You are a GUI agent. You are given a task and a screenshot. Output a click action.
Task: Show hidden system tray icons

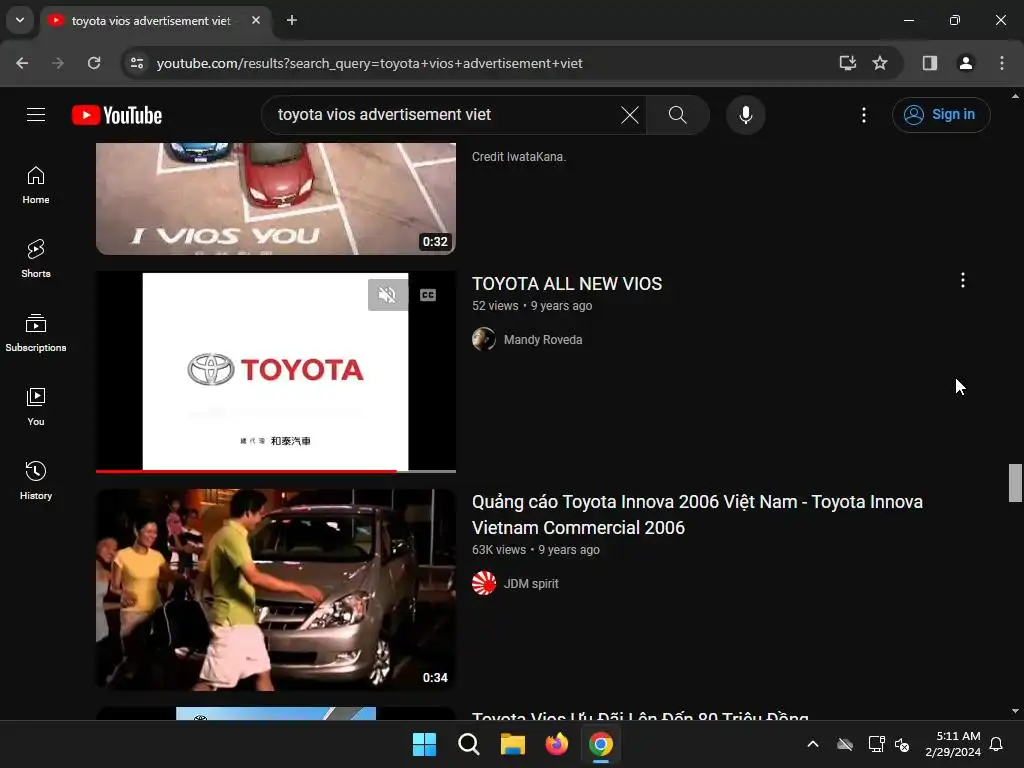coord(813,744)
